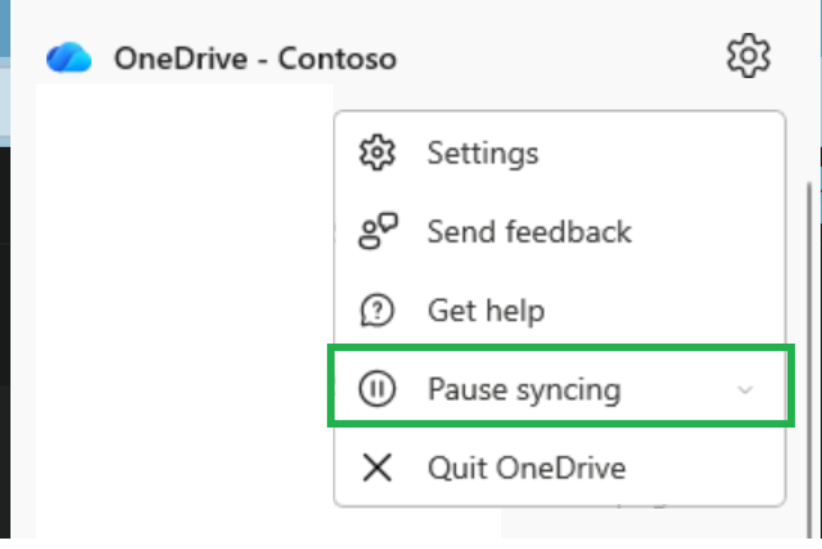
Task: Click the word Contoso in the header
Action: [337, 58]
